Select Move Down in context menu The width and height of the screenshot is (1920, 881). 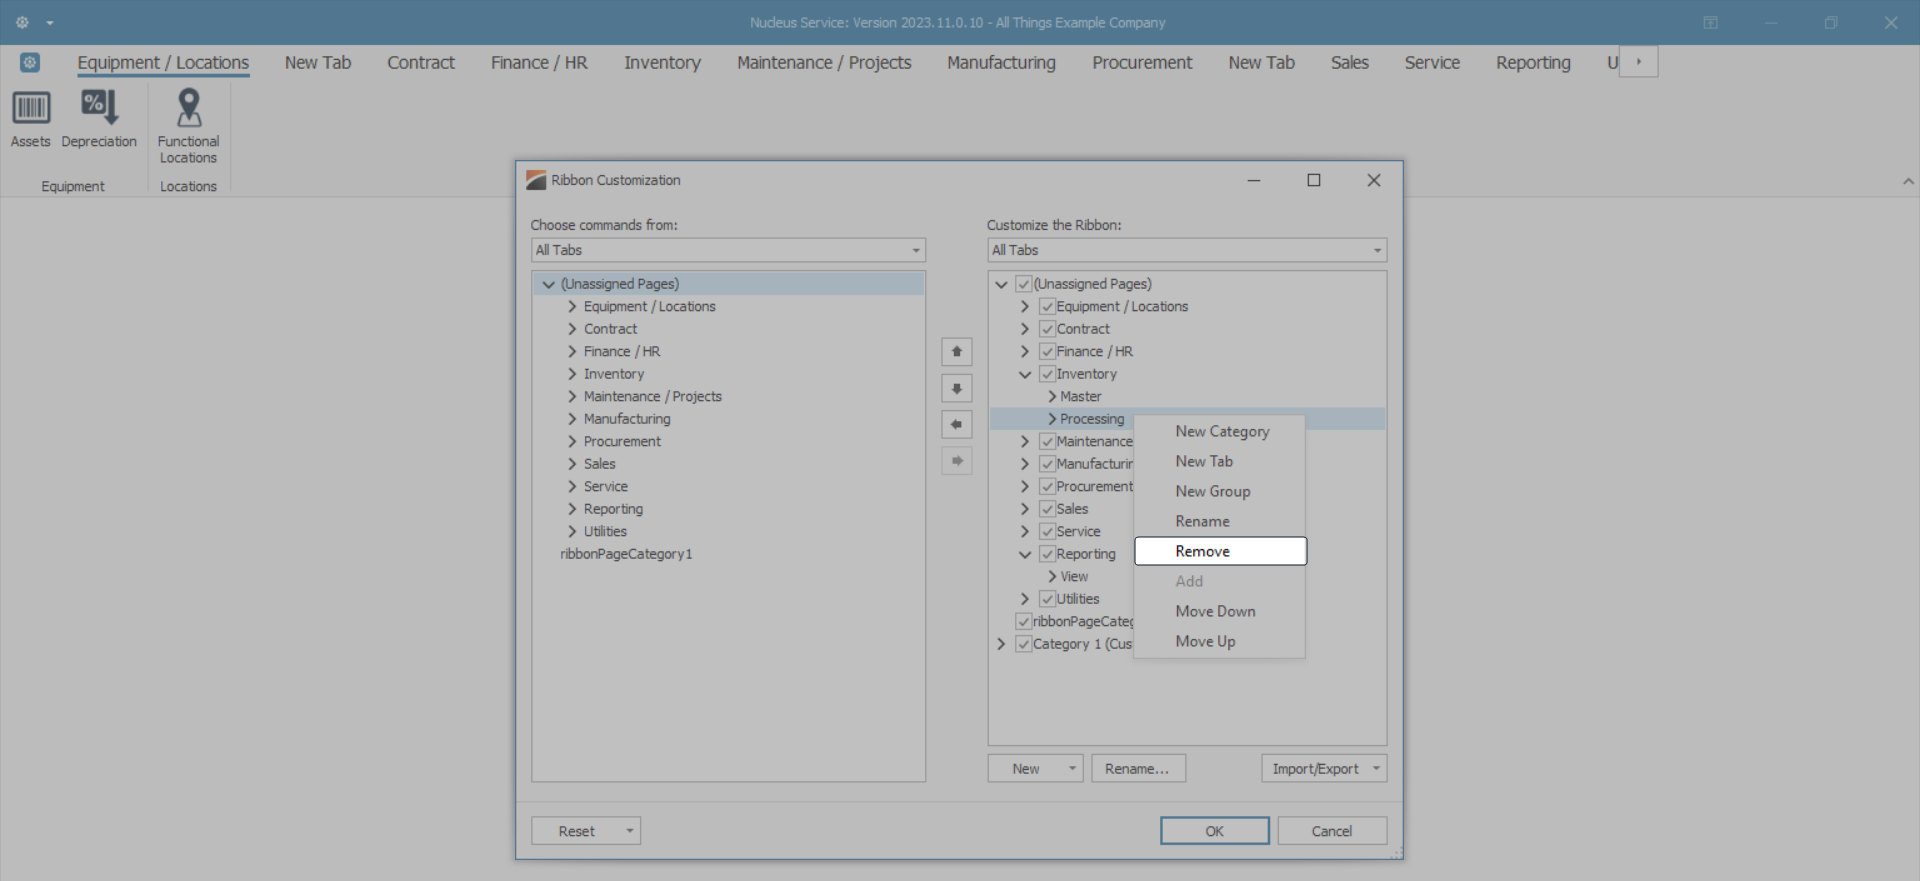[x=1220, y=611]
